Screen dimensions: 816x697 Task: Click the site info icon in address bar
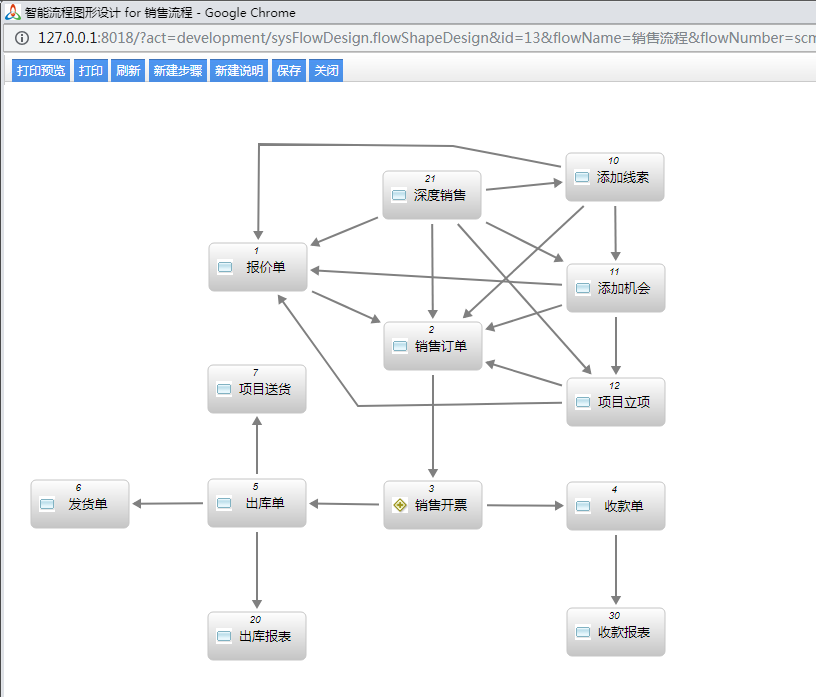(x=21, y=39)
